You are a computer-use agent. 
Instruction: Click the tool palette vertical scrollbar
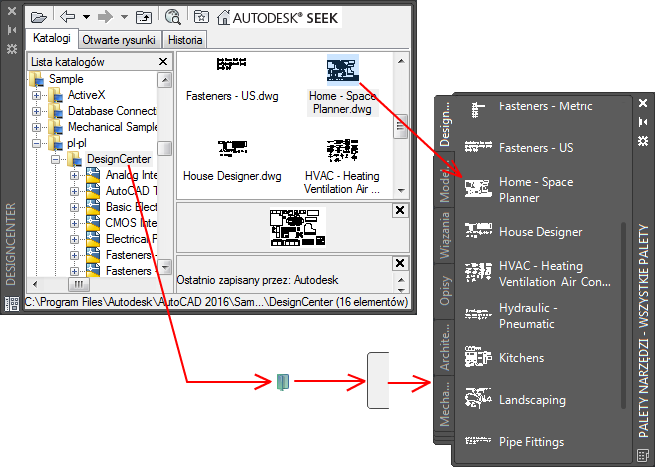point(624,315)
